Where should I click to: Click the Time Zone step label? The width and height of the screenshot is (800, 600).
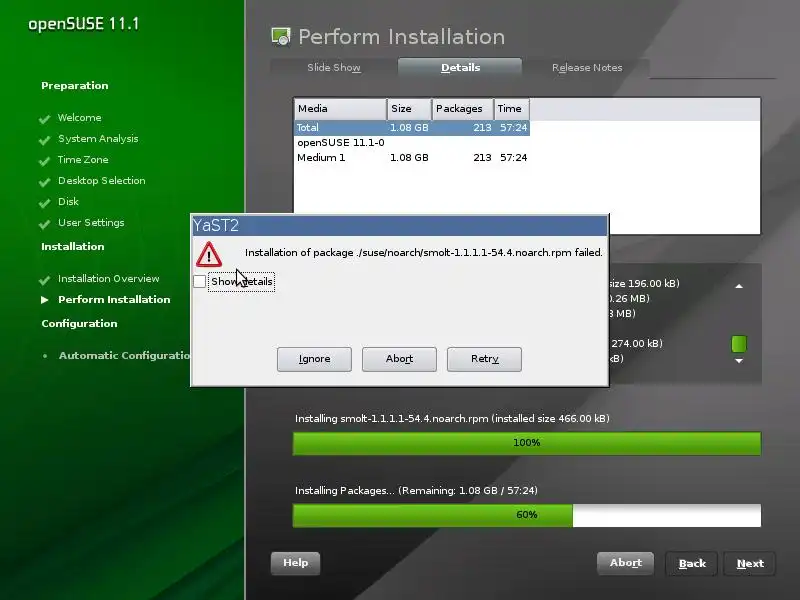[x=83, y=160]
